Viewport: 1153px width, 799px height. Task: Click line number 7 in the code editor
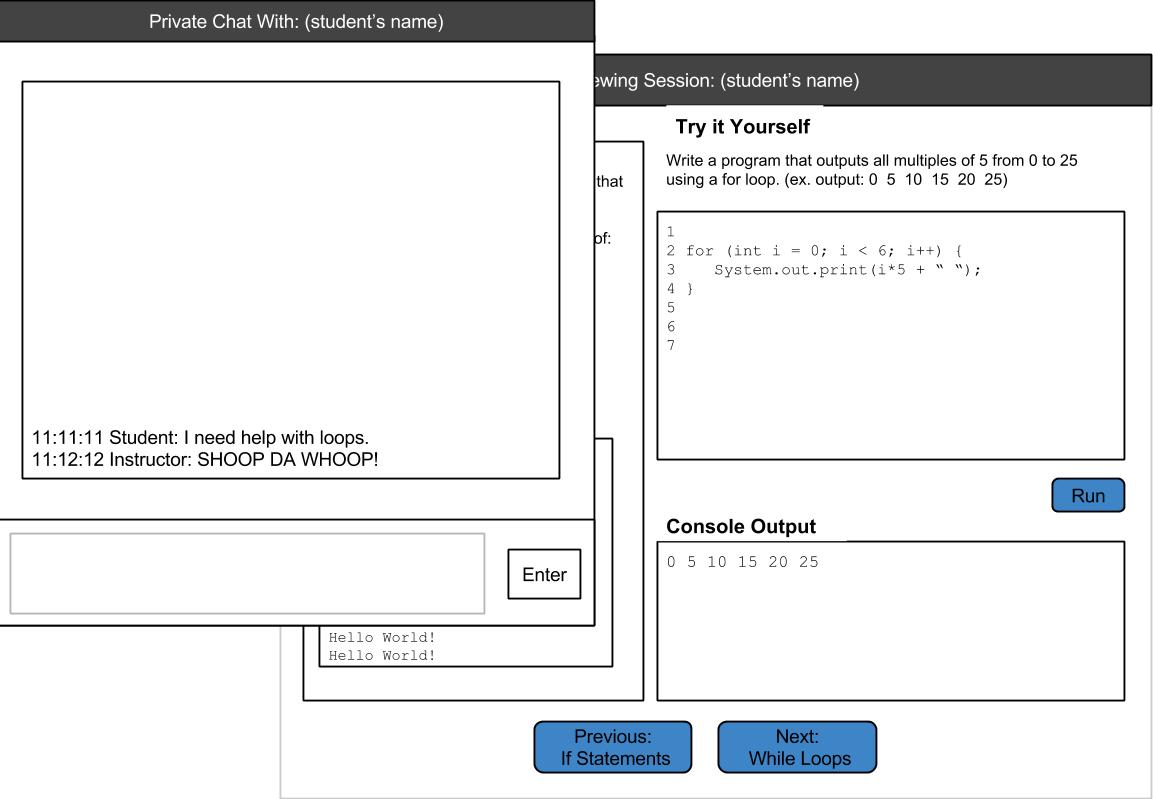671,345
